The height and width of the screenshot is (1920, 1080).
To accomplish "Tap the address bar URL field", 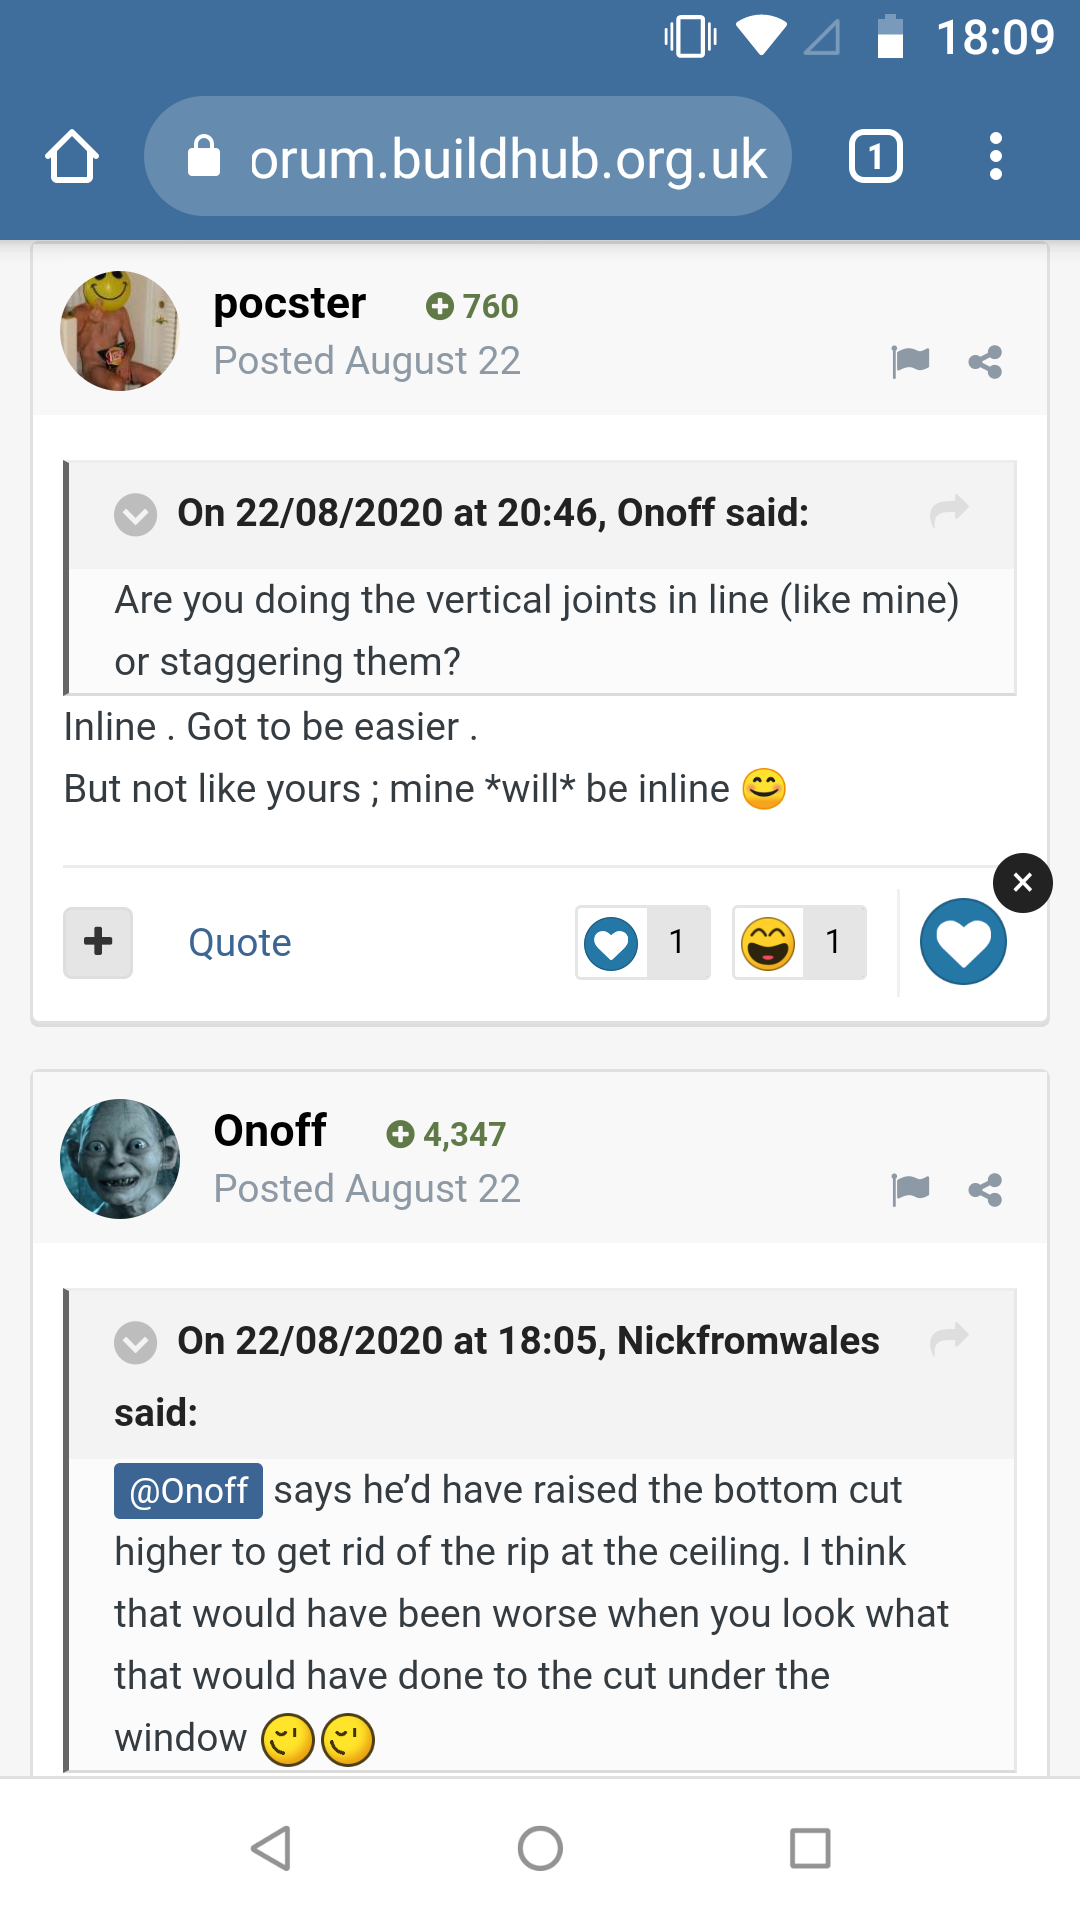I will click(x=468, y=157).
